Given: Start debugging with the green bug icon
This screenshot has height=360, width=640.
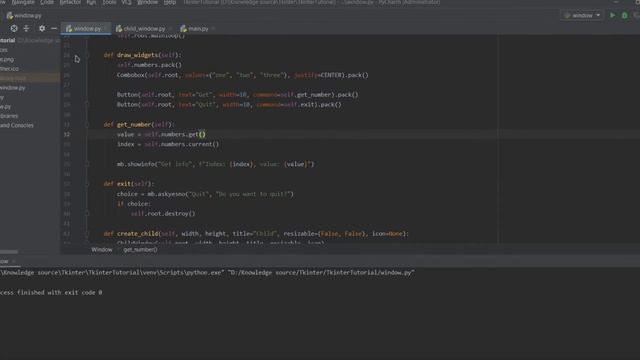Looking at the screenshot, I should click(624, 16).
